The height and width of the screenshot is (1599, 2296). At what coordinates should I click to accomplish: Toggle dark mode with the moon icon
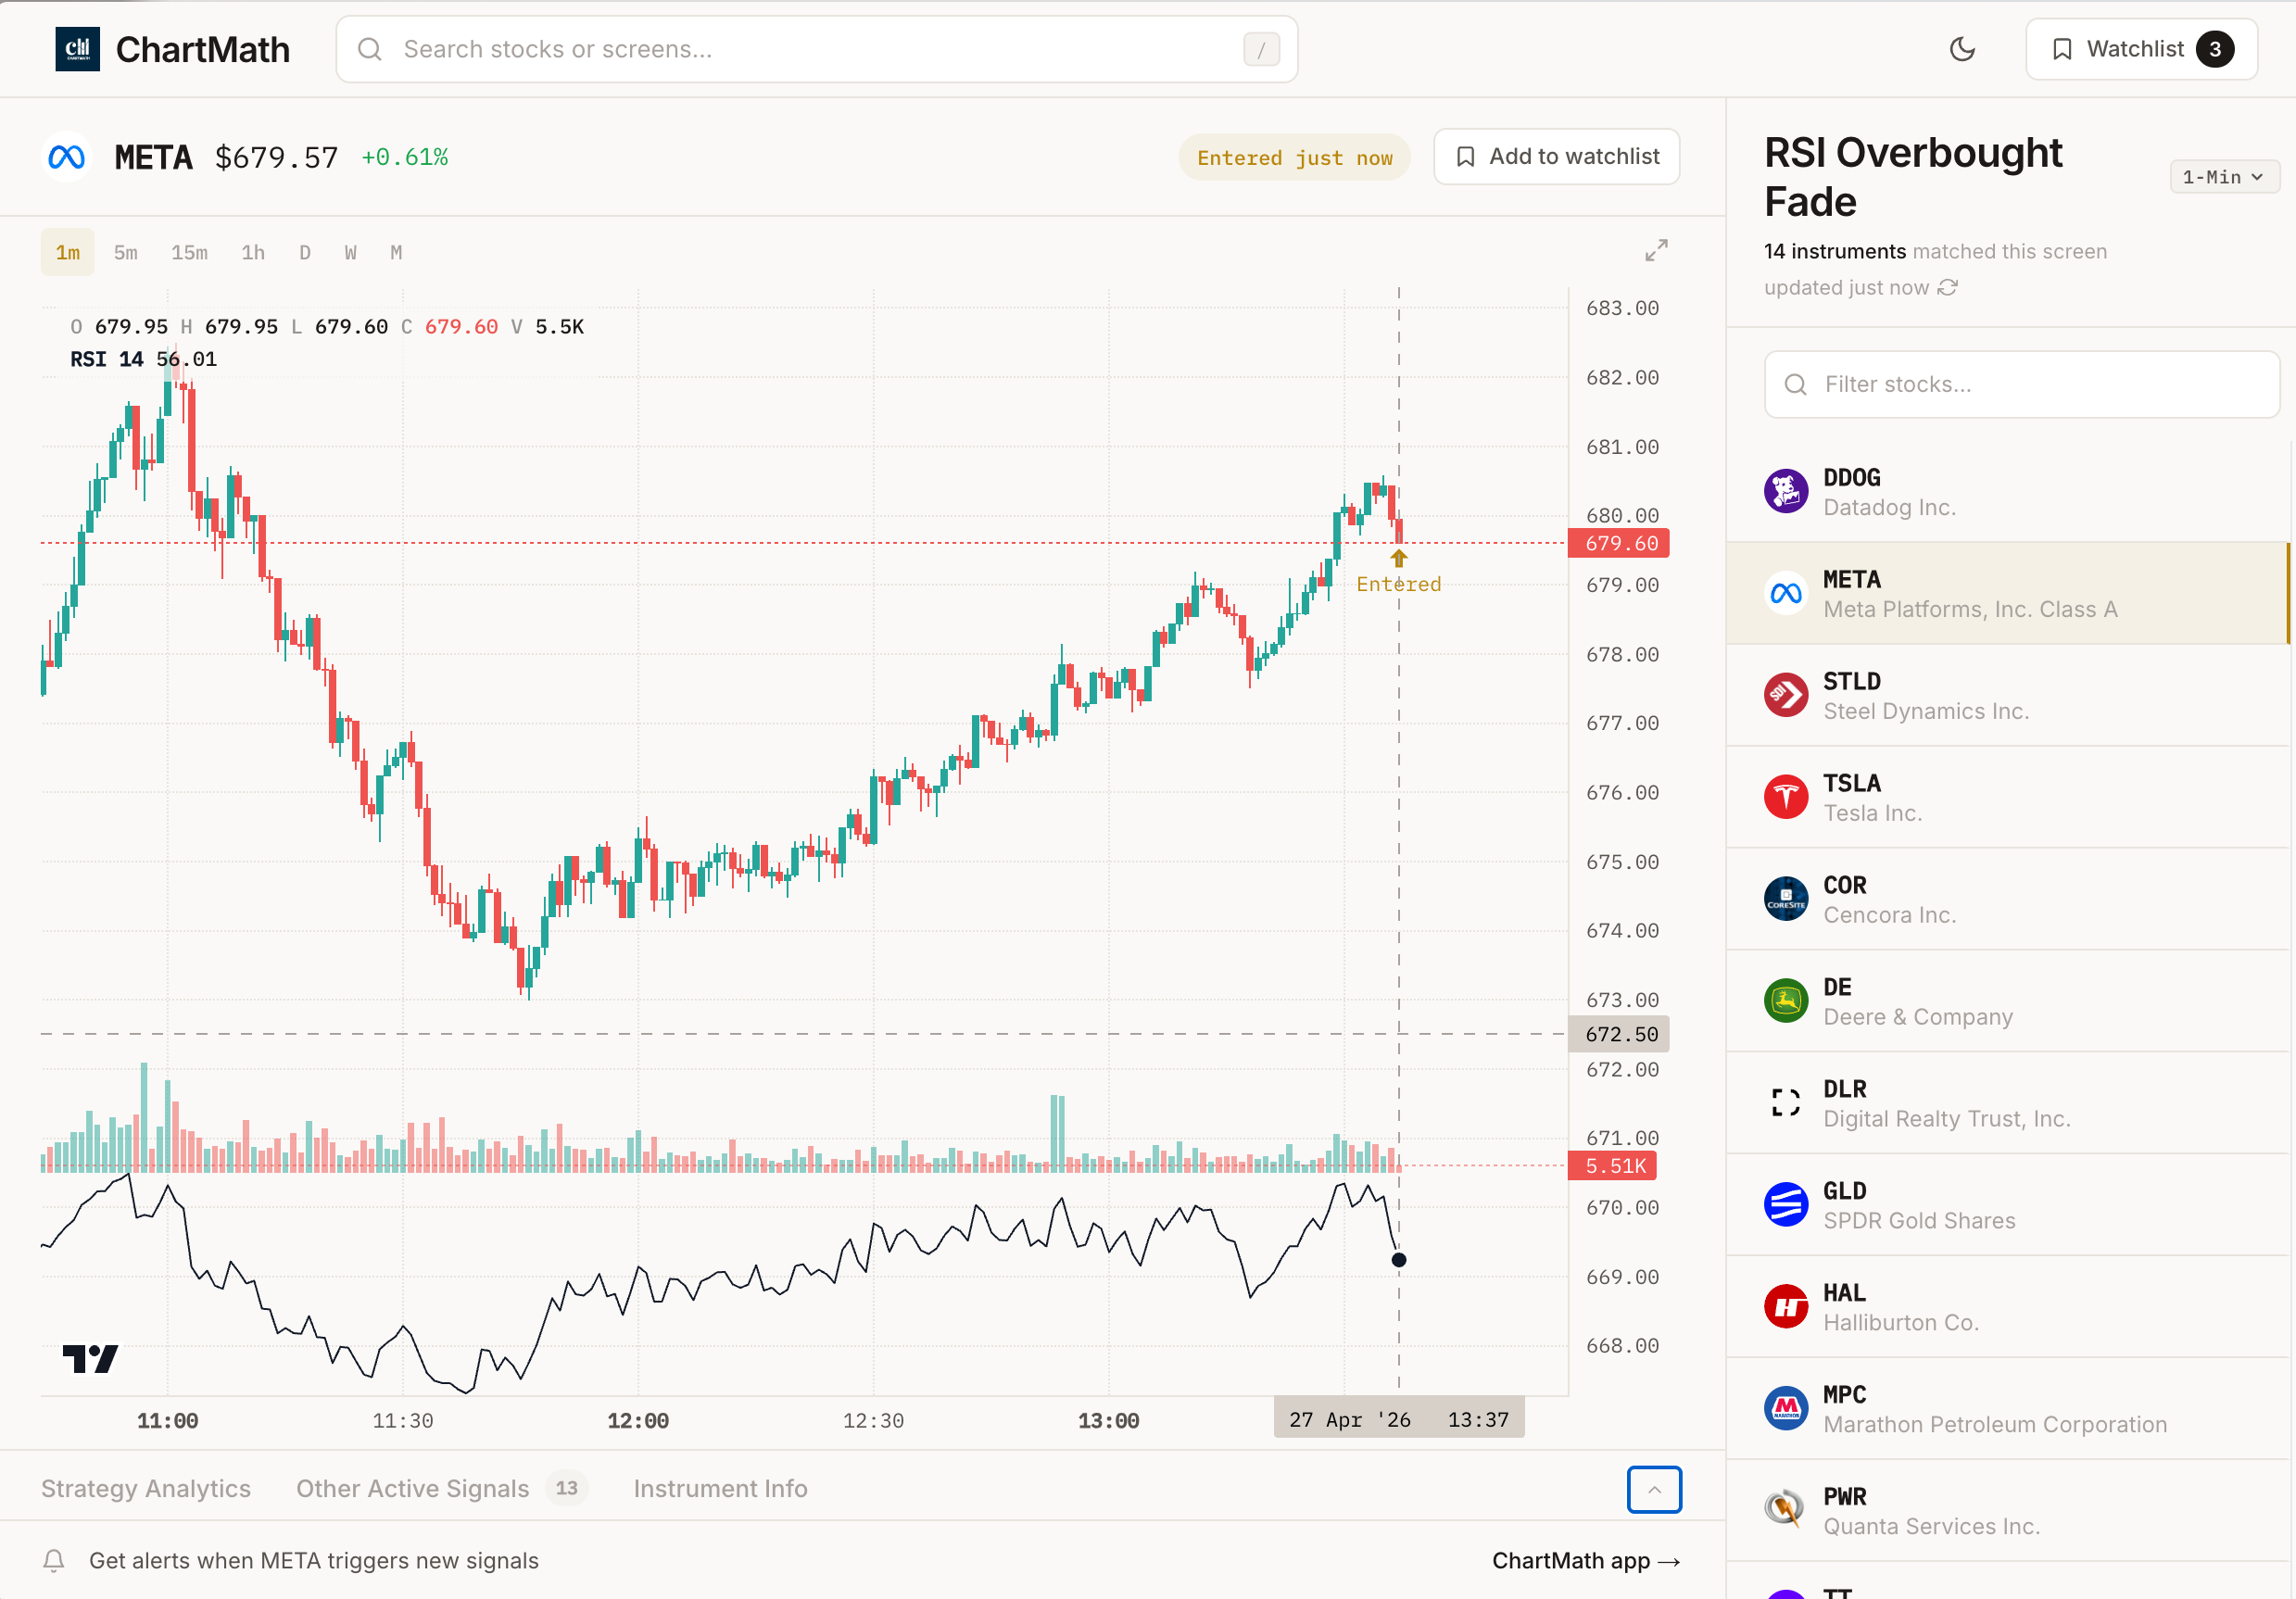coord(1962,48)
